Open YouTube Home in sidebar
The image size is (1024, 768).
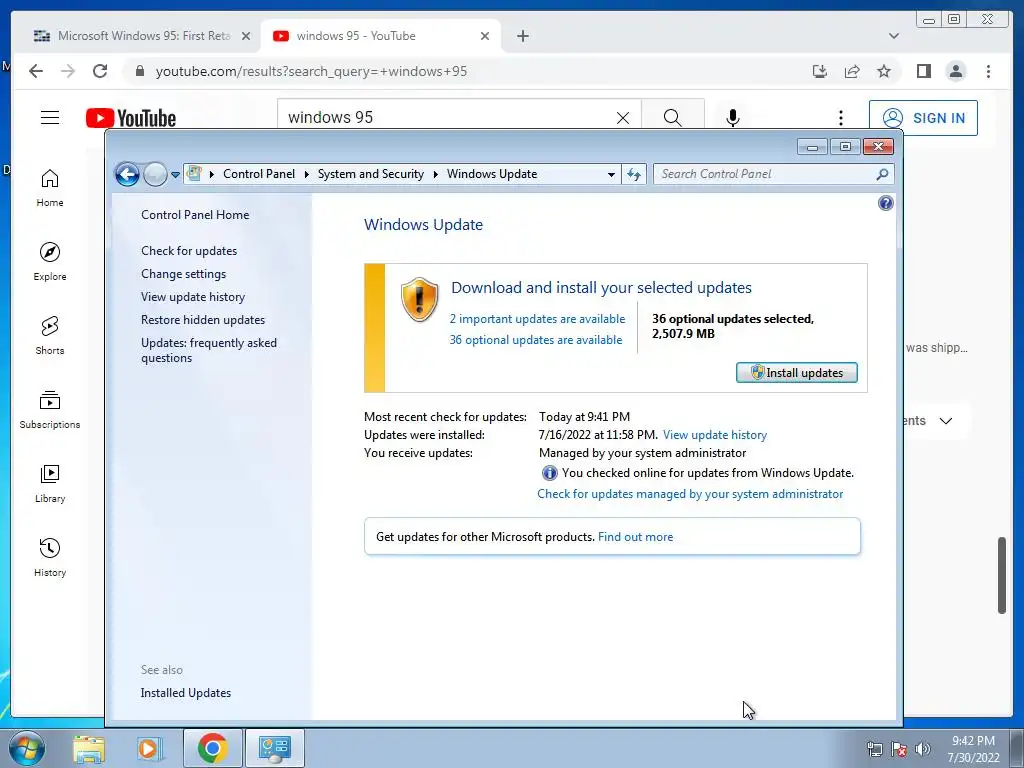50,188
